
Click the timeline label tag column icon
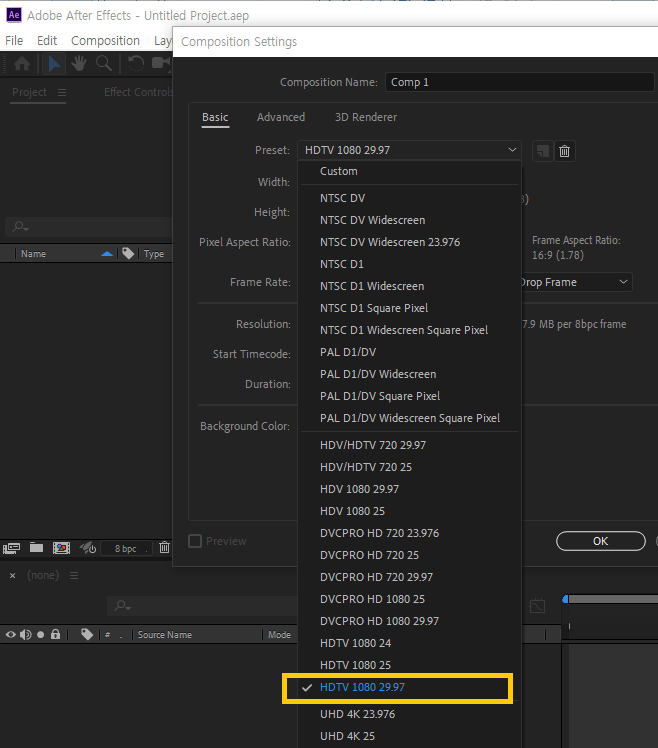pos(87,634)
